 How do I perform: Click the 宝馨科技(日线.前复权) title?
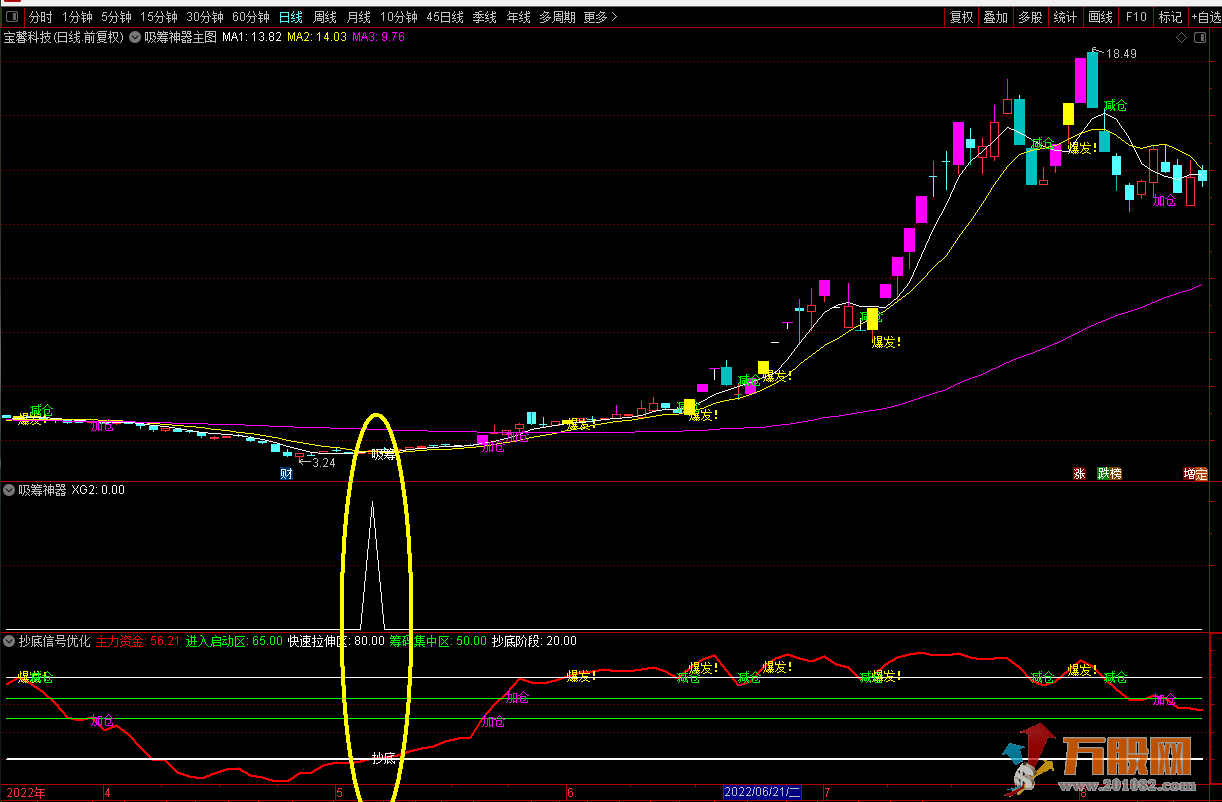[x=64, y=38]
